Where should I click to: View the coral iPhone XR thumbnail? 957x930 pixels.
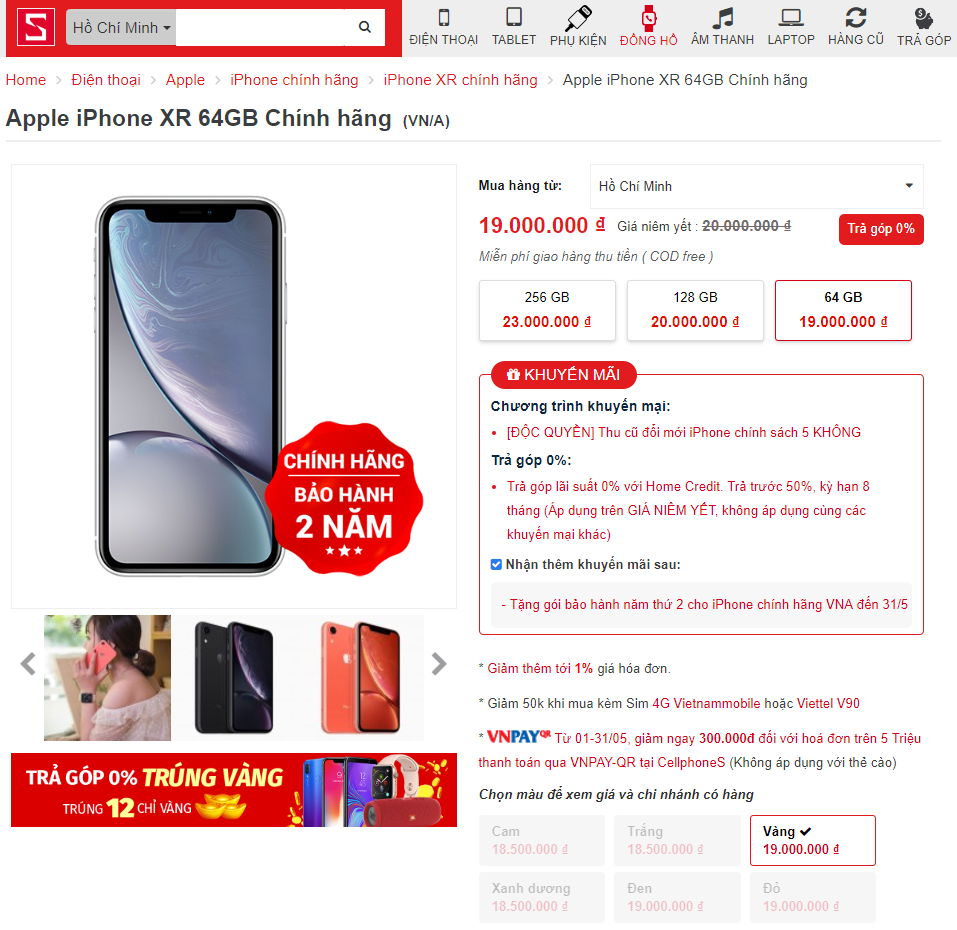point(361,678)
